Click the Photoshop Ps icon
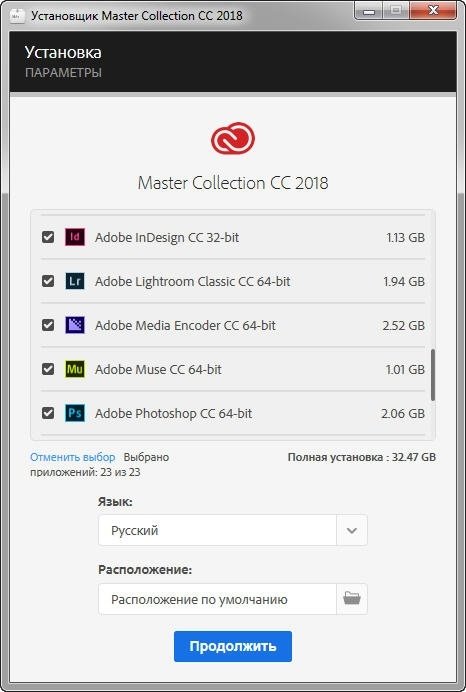The height and width of the screenshot is (692, 466). (75, 413)
